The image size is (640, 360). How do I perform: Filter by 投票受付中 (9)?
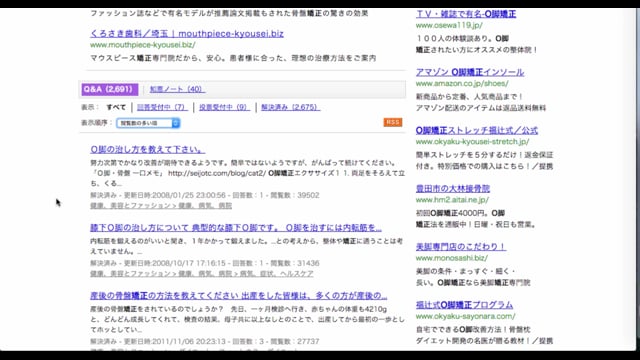224,107
